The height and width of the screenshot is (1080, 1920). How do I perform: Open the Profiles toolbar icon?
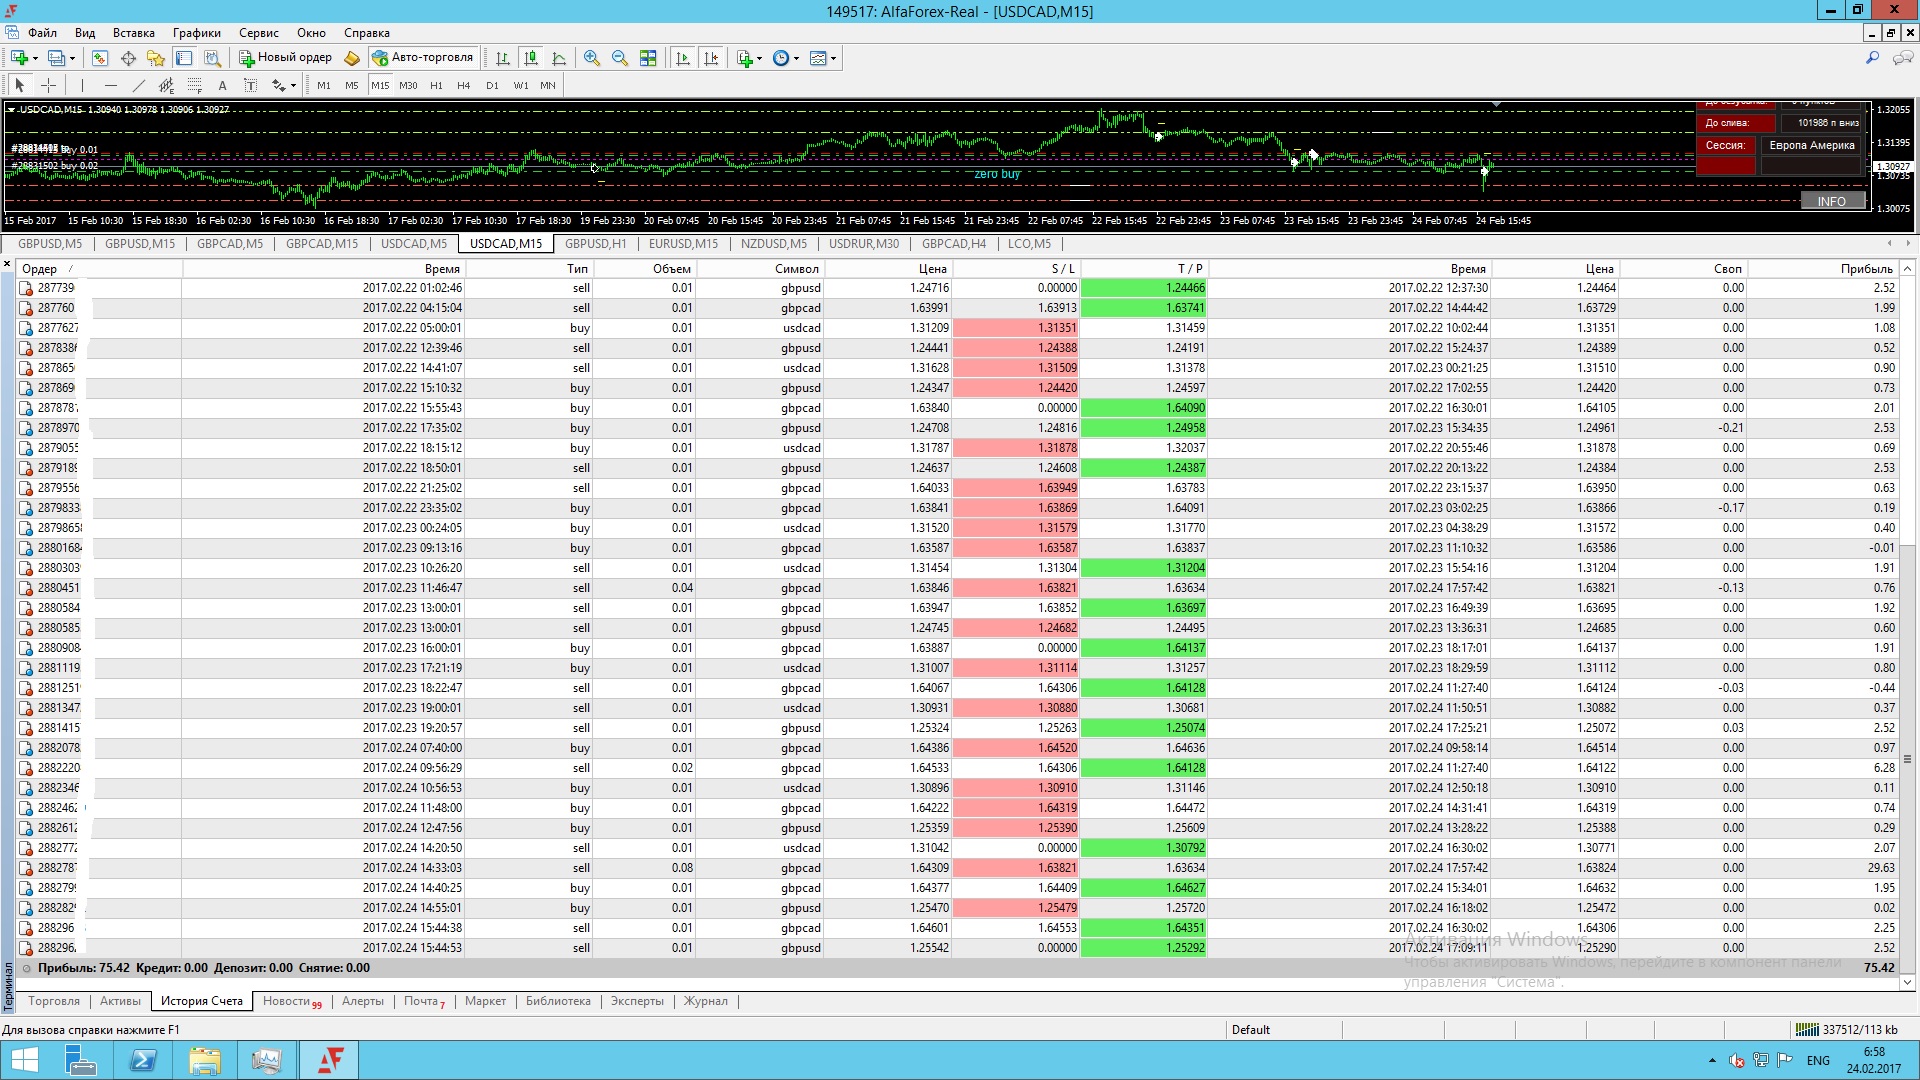tap(57, 58)
